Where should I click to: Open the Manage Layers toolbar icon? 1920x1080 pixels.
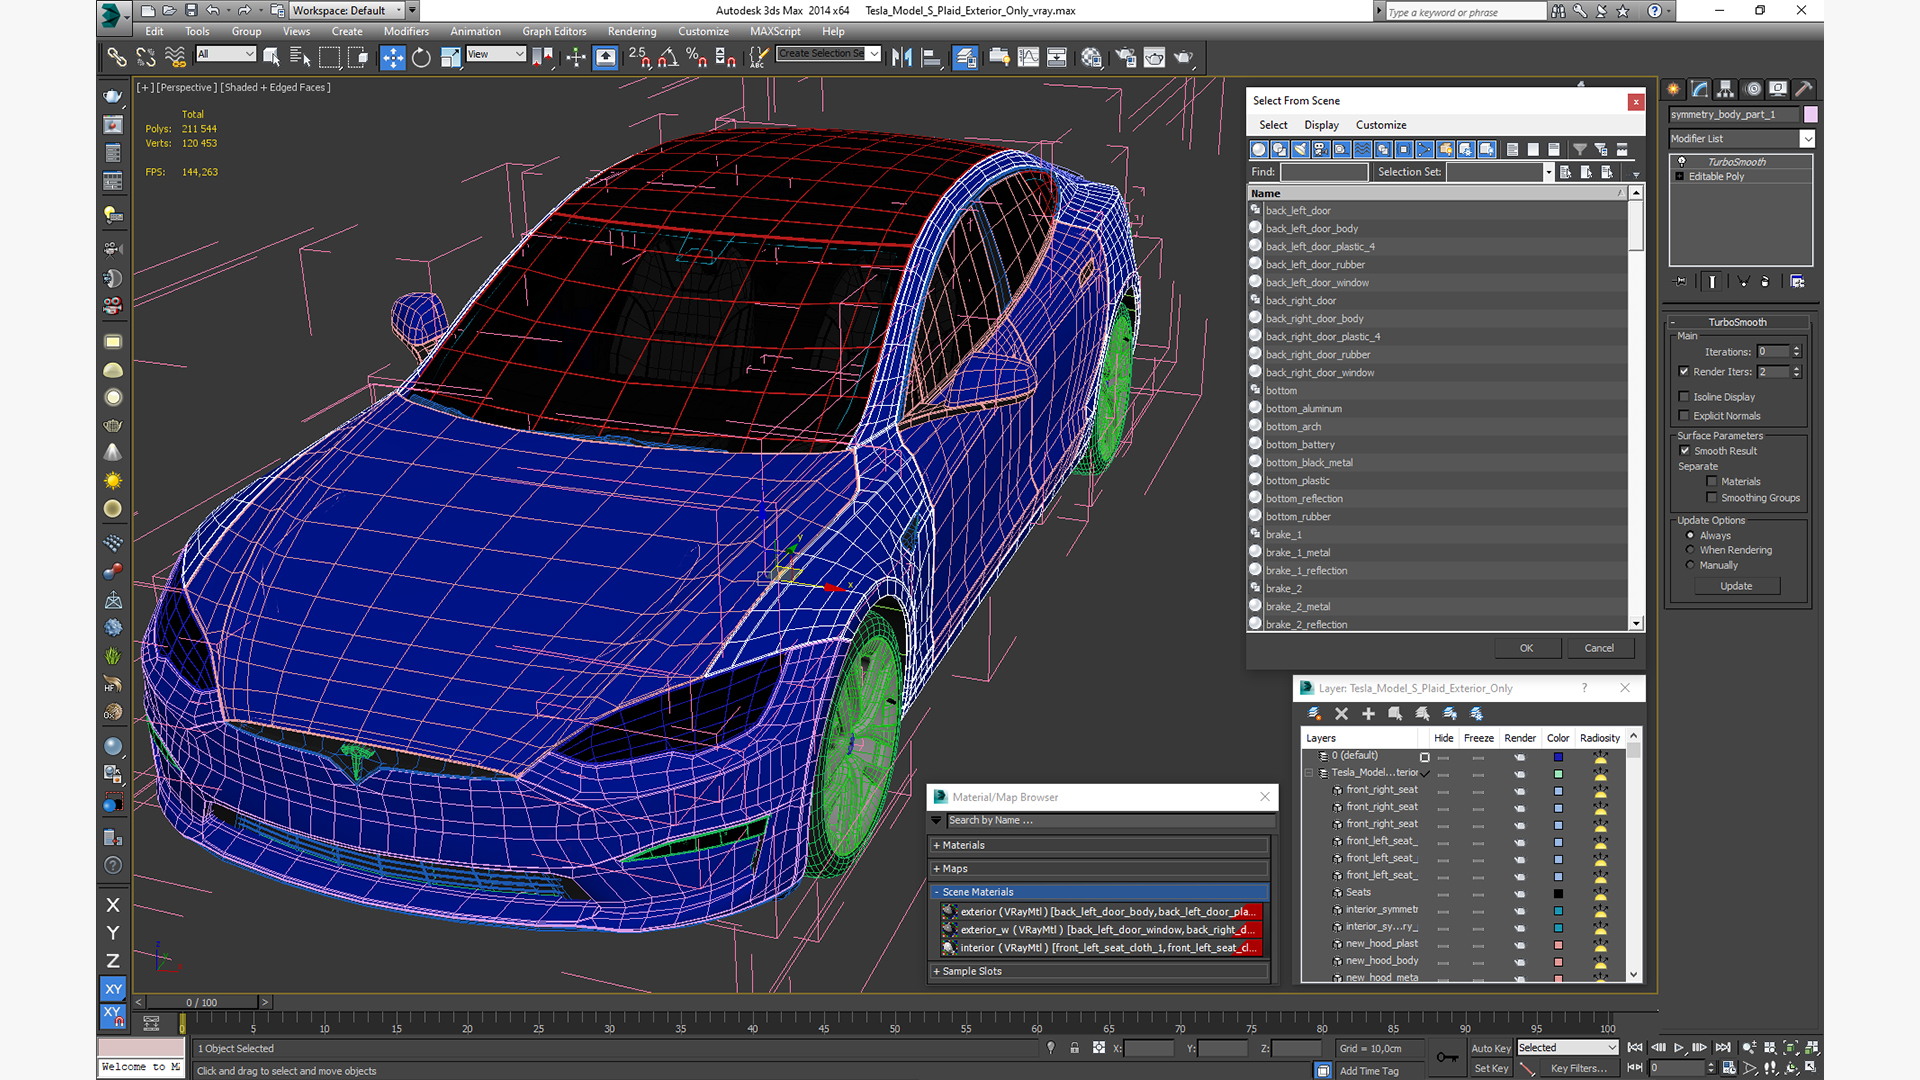[965, 57]
